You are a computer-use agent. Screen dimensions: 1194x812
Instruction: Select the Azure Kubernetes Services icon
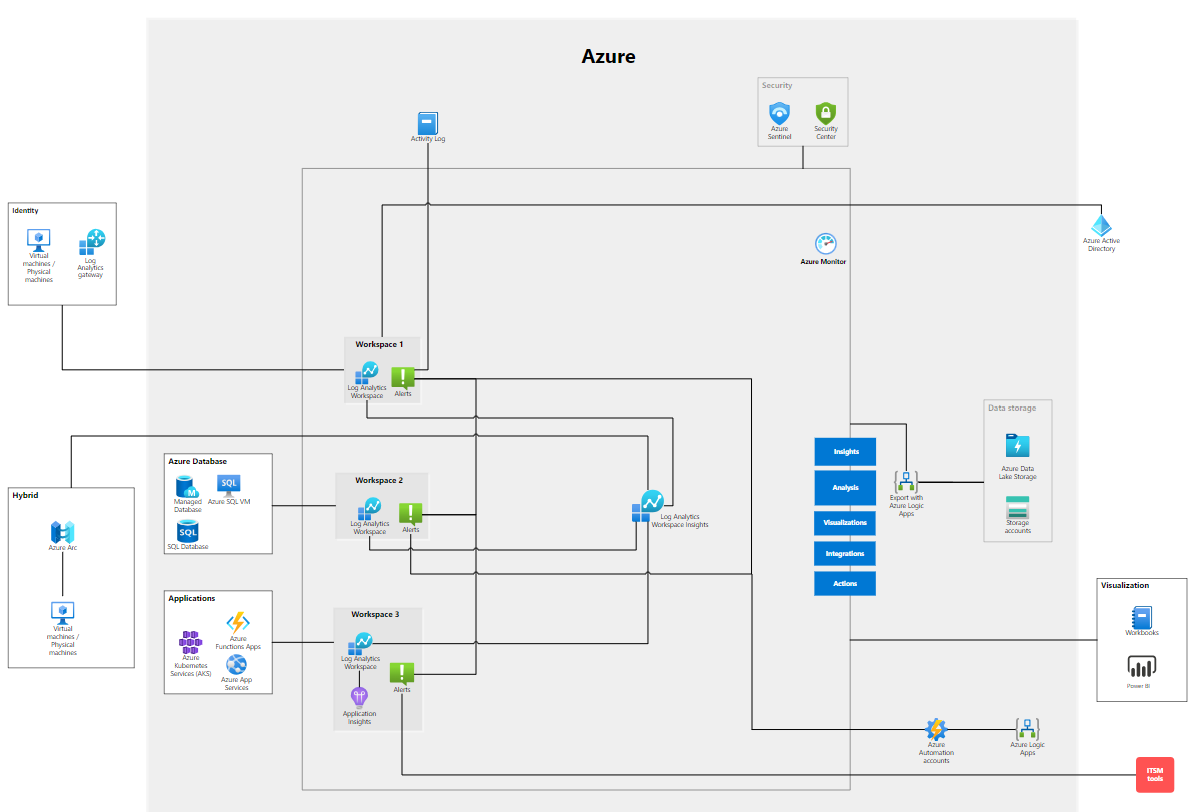[190, 641]
